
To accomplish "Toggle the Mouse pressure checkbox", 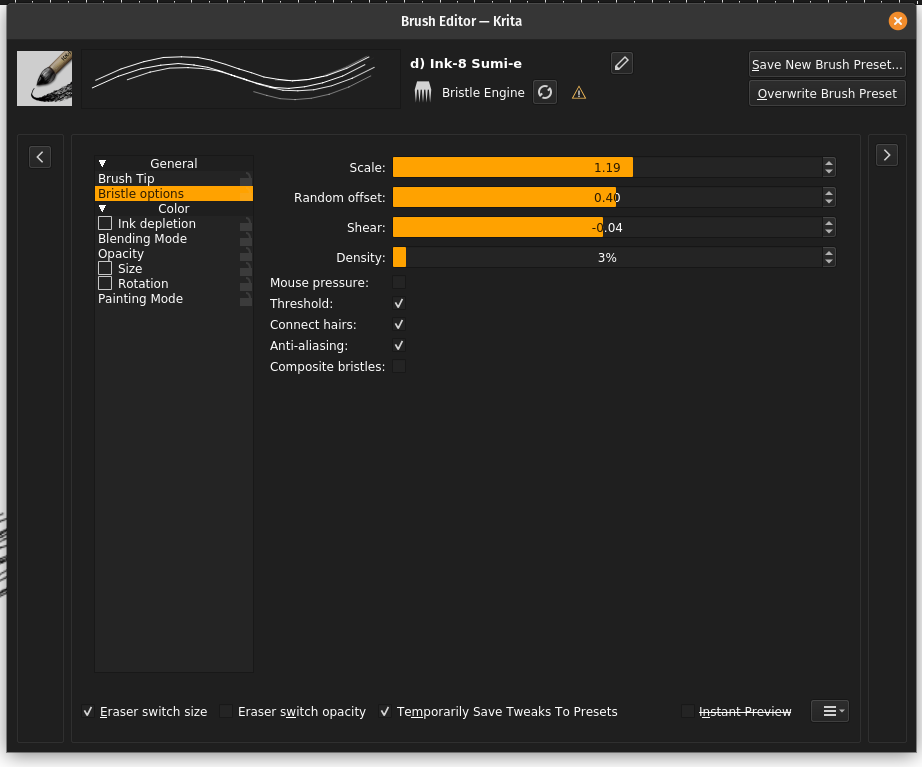I will point(399,283).
